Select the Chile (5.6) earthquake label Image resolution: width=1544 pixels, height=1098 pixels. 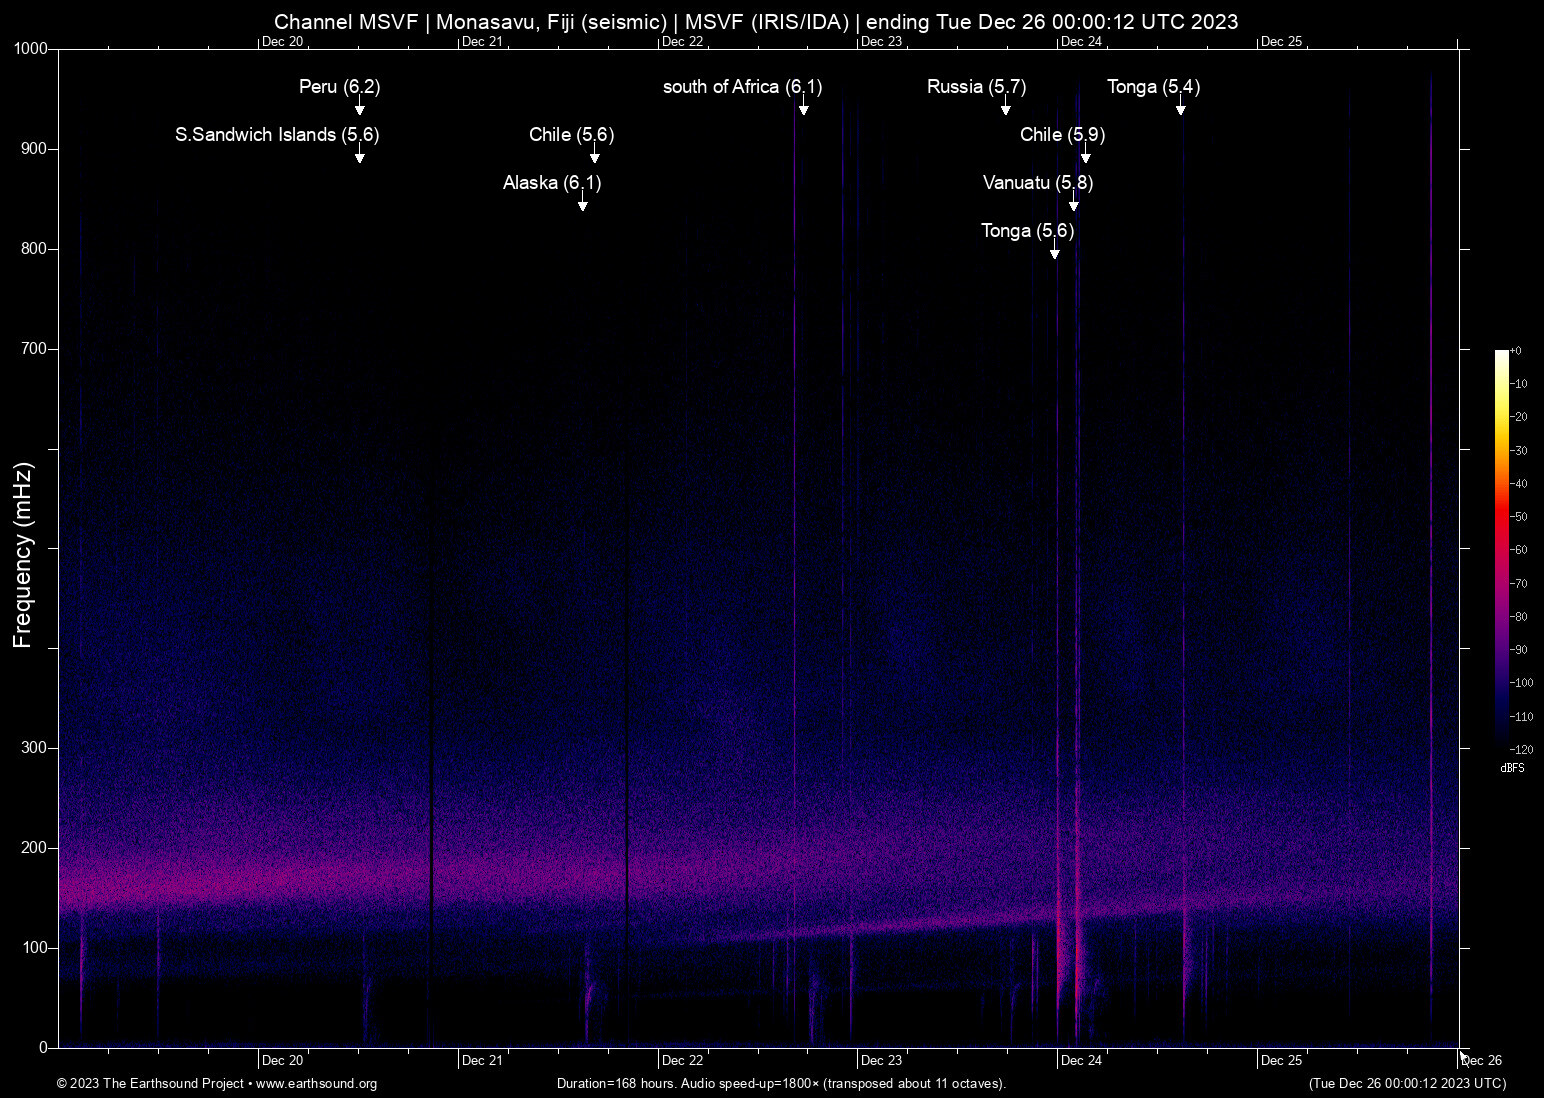point(571,134)
